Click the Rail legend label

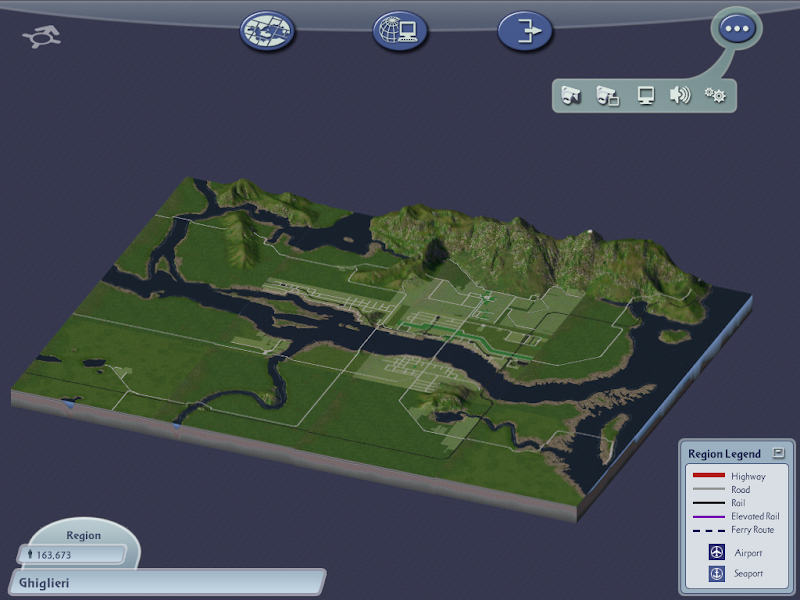pos(738,503)
